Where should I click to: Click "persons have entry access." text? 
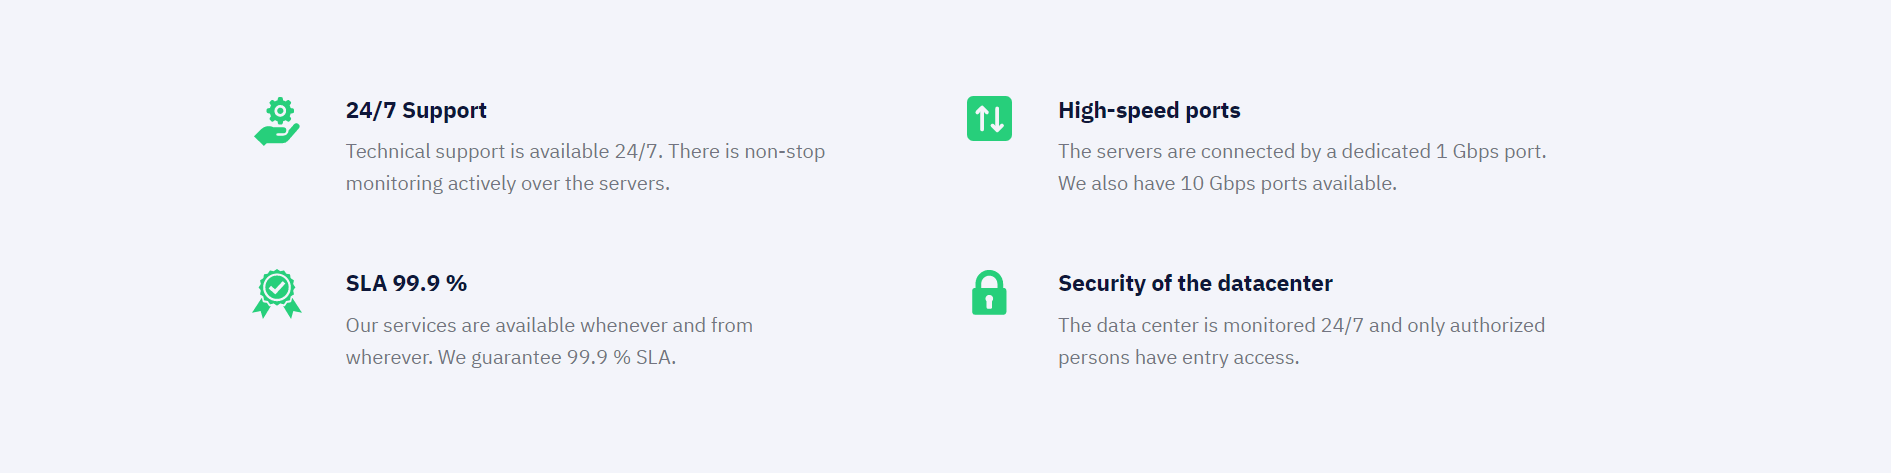[1179, 357]
